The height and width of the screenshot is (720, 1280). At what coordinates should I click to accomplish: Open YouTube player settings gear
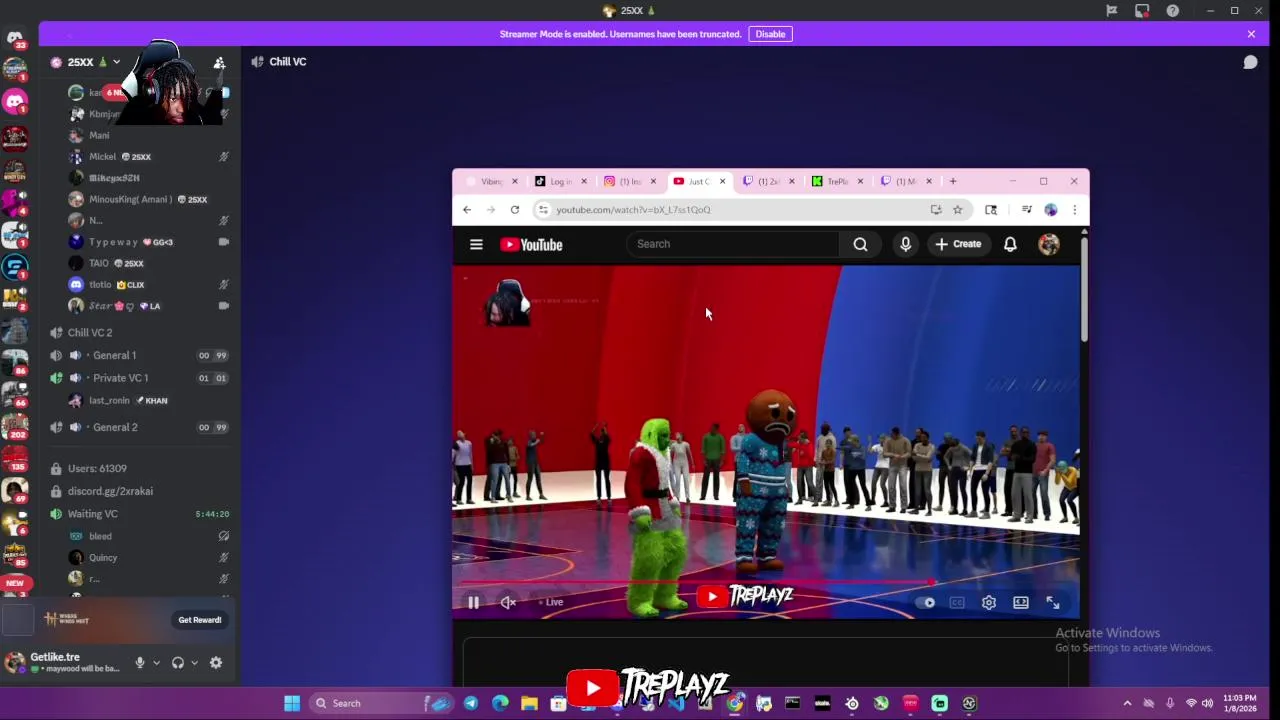(x=988, y=602)
